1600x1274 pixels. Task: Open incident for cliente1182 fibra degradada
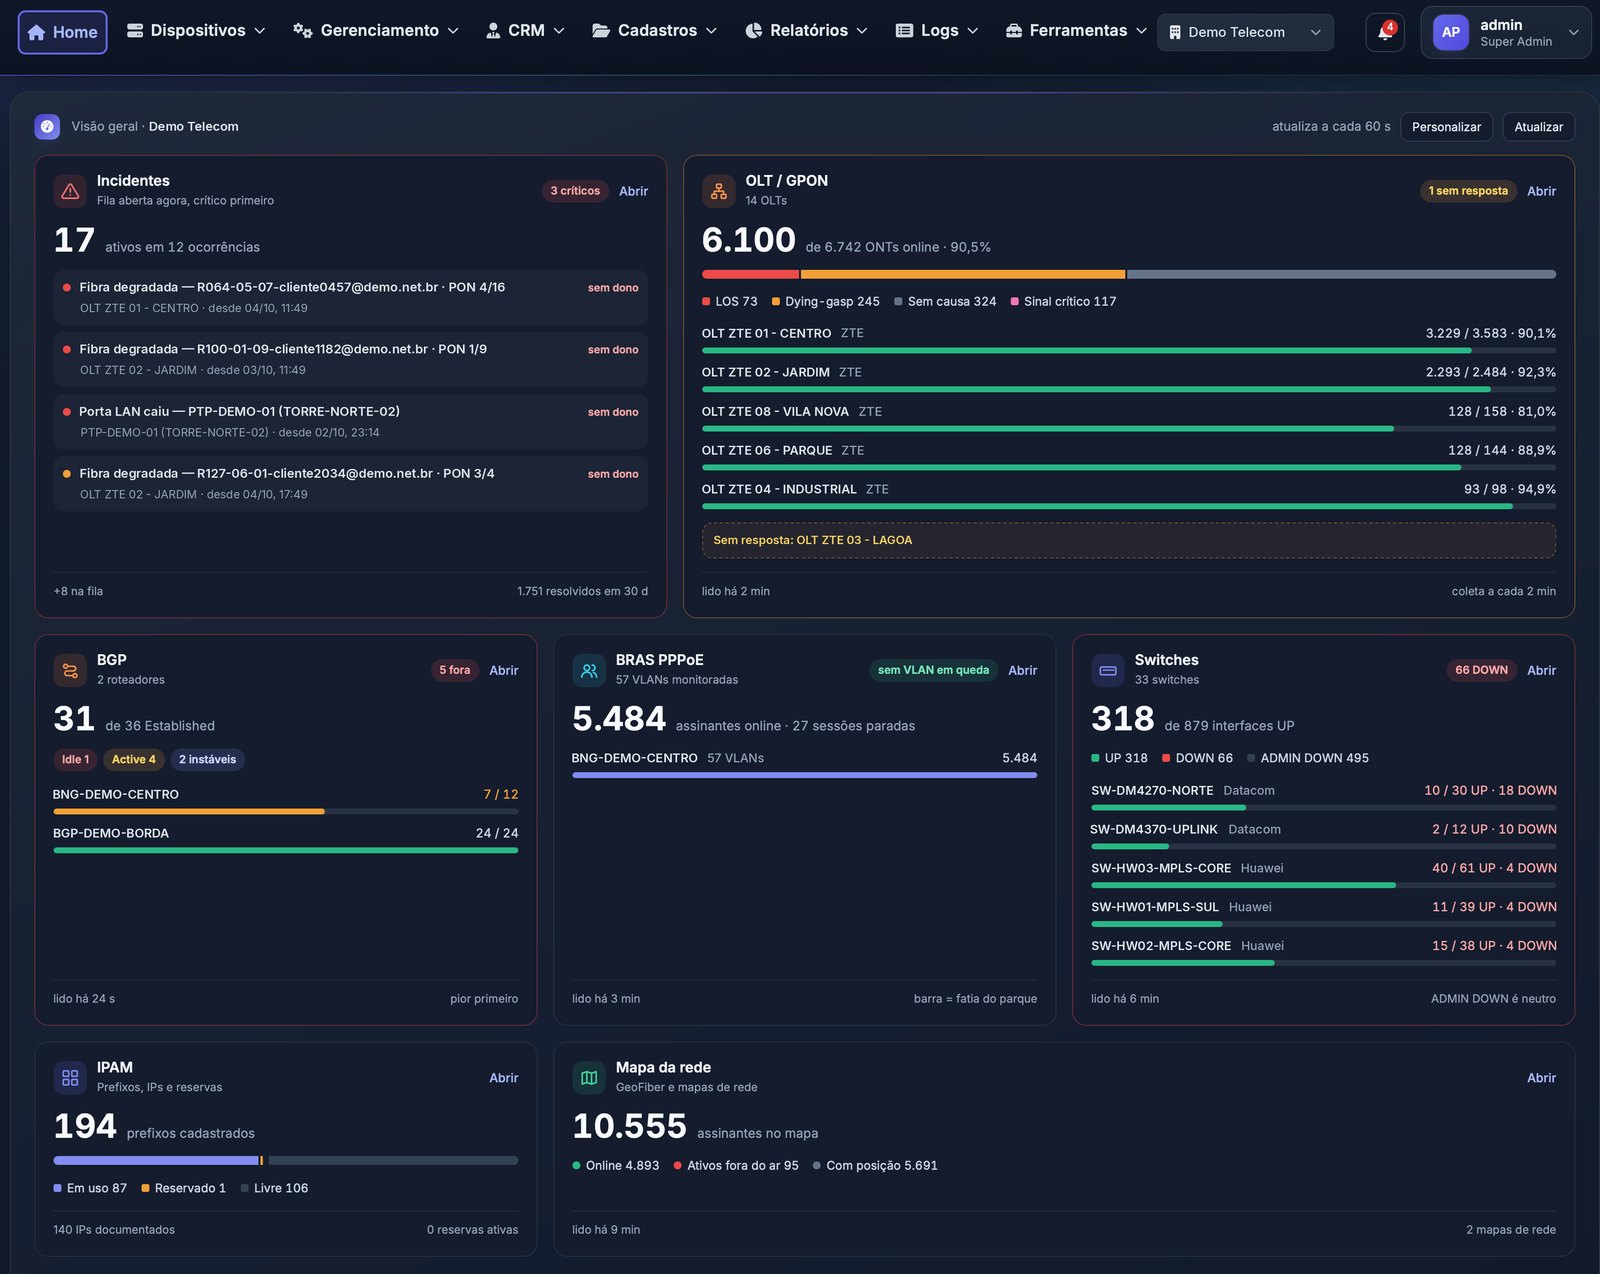[x=350, y=359]
